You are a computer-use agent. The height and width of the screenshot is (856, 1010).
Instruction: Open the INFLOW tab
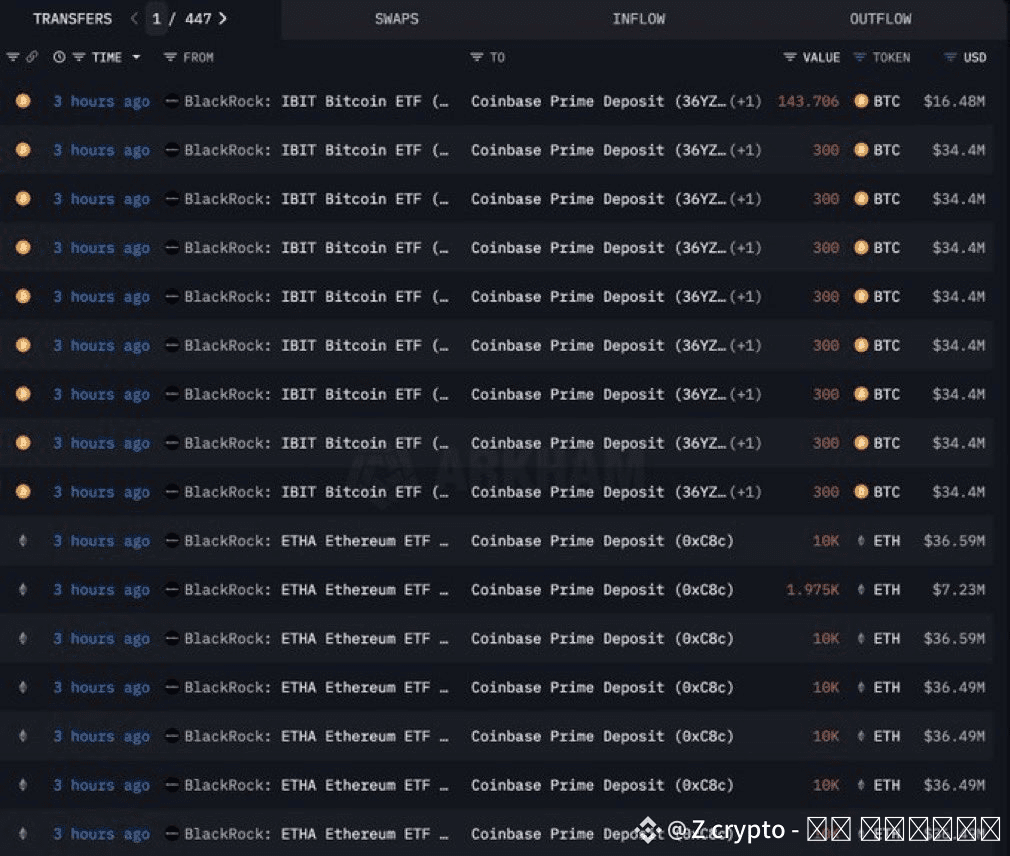638,19
